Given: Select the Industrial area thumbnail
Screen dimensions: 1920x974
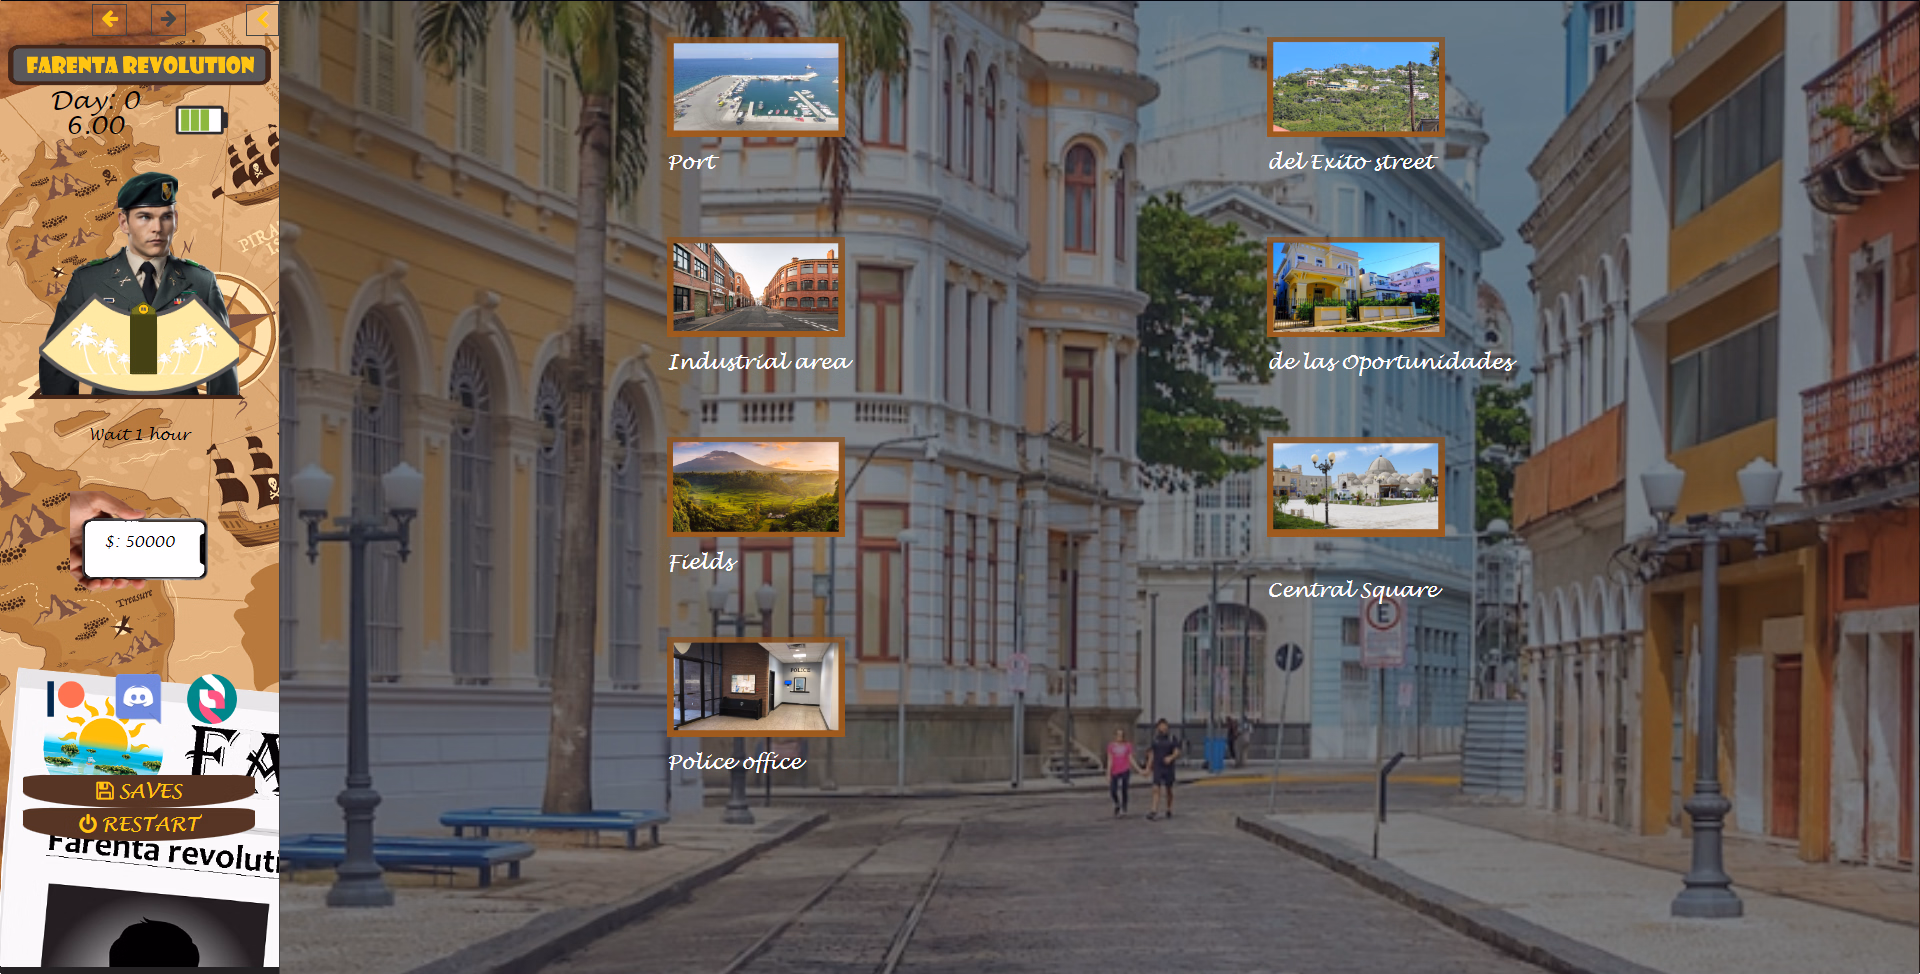Looking at the screenshot, I should [x=756, y=287].
